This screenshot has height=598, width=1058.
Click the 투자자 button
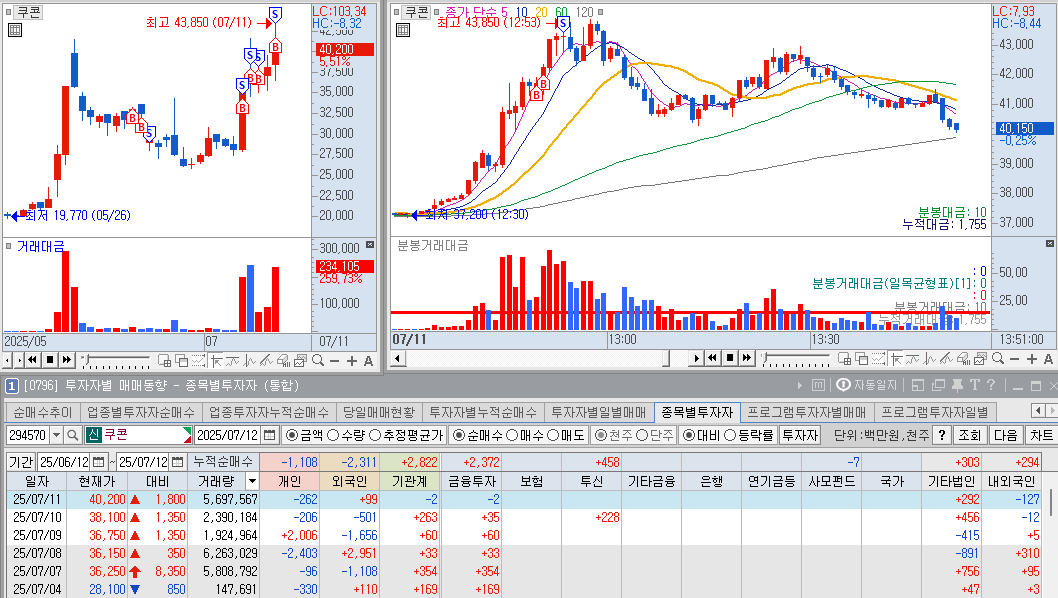(x=800, y=435)
